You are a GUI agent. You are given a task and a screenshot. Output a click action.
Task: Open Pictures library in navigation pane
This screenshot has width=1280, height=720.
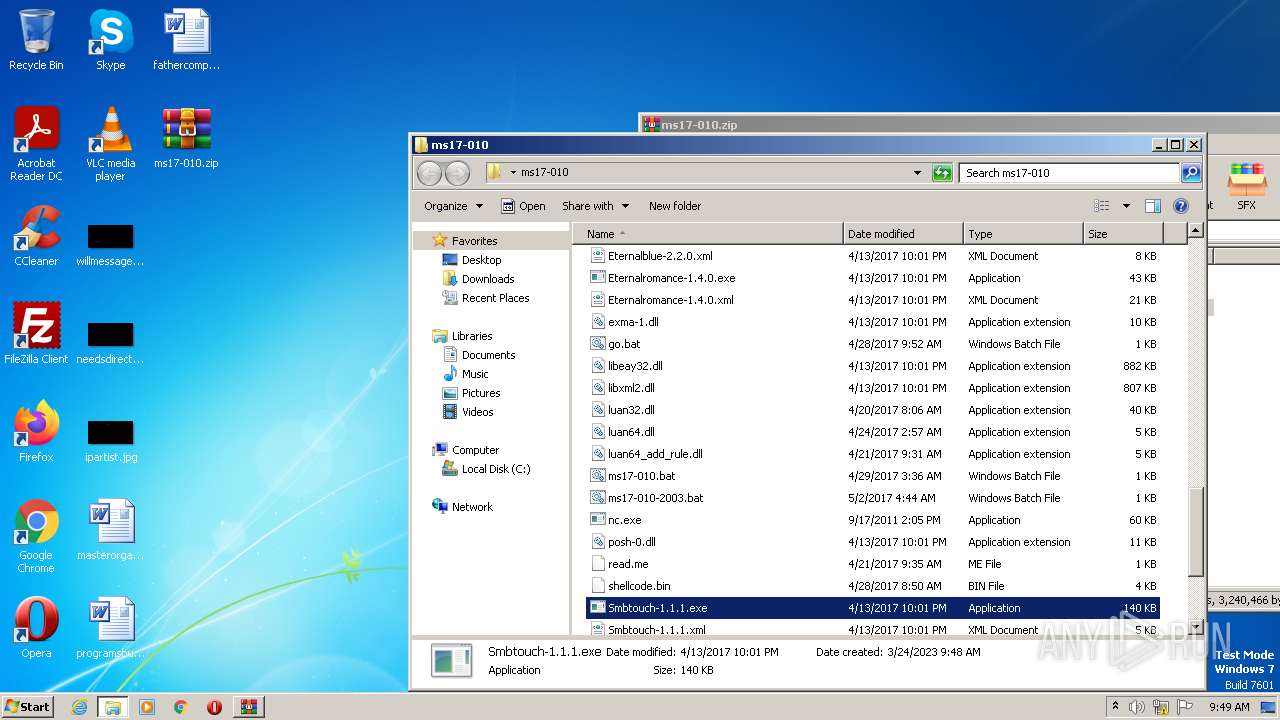[x=481, y=393]
